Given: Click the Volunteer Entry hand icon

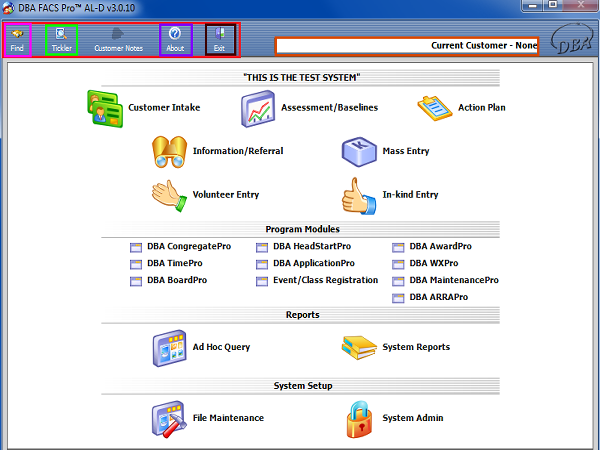Looking at the screenshot, I should click(x=170, y=195).
